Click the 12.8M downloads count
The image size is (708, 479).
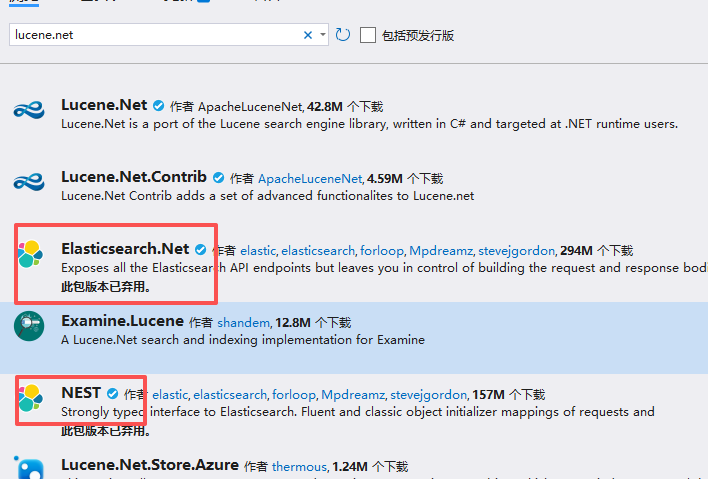pos(293,323)
